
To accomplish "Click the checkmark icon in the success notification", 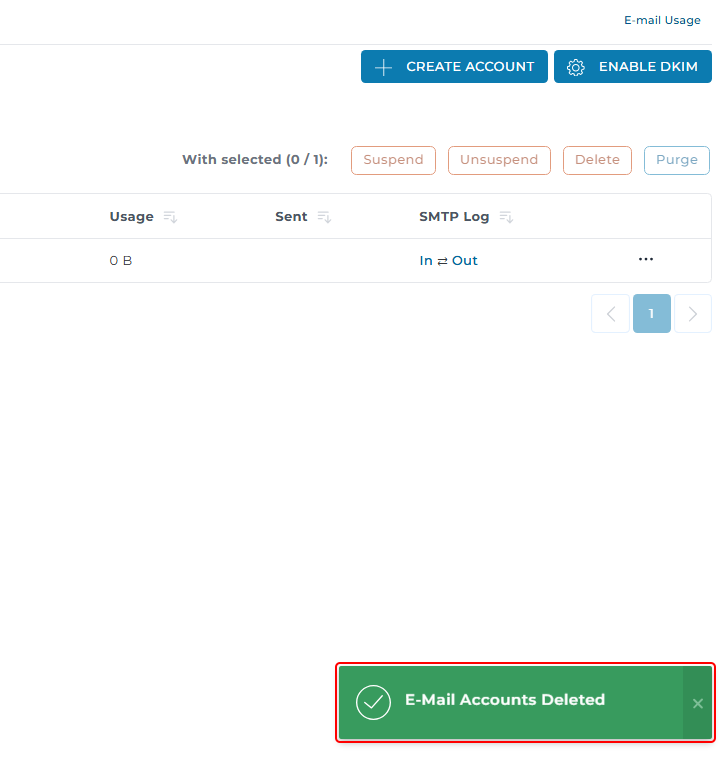I will pyautogui.click(x=374, y=703).
